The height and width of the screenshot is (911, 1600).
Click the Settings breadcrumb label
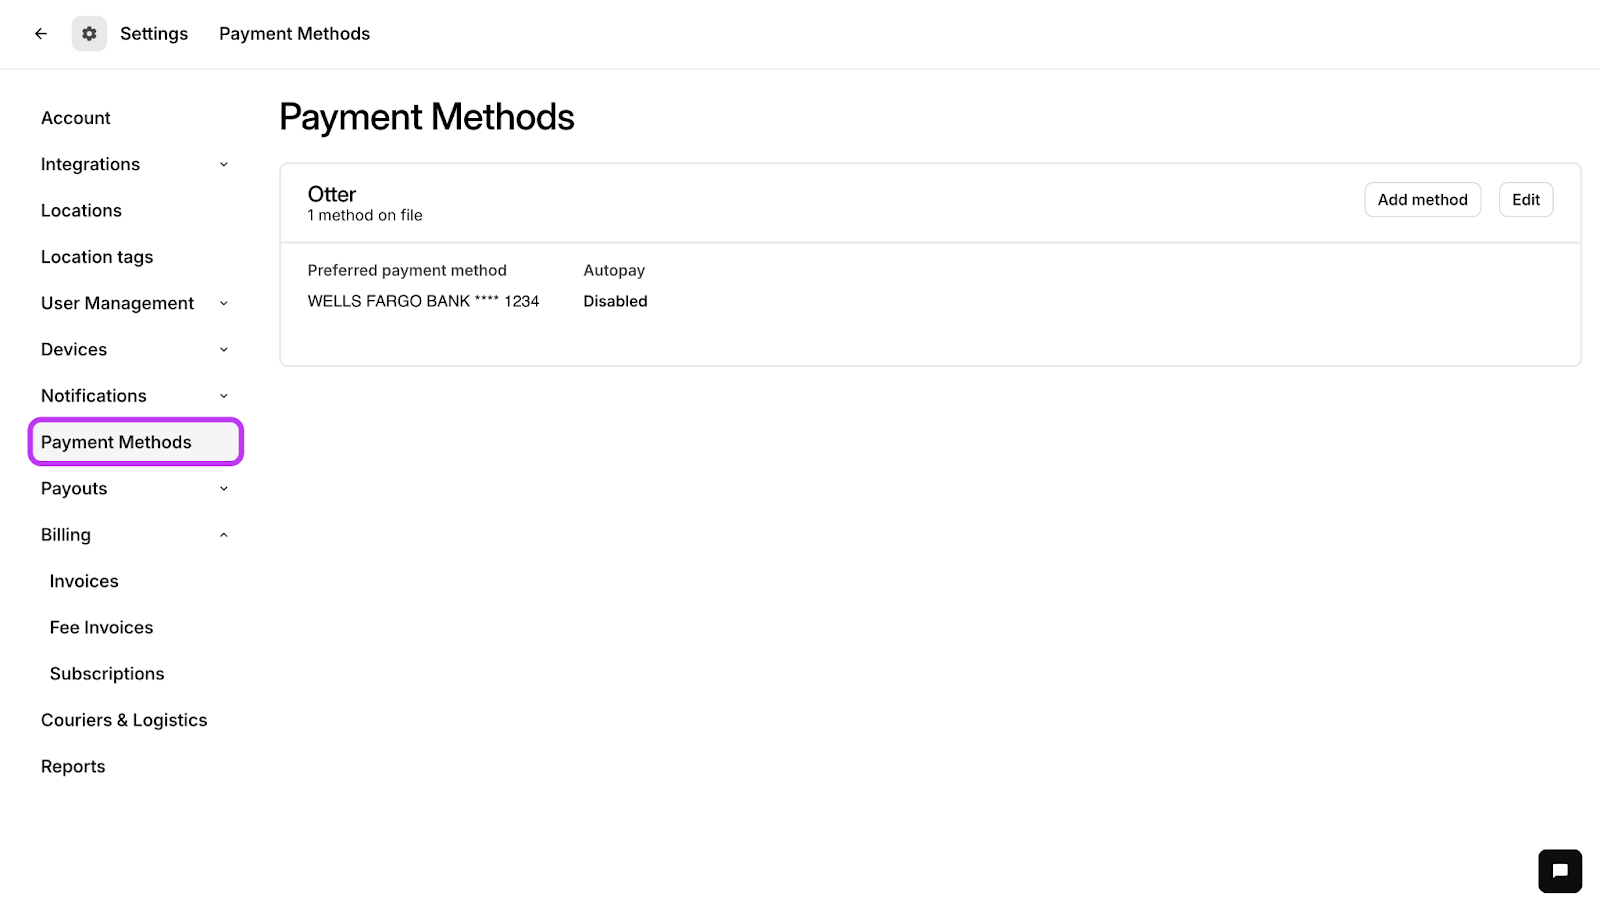point(154,34)
